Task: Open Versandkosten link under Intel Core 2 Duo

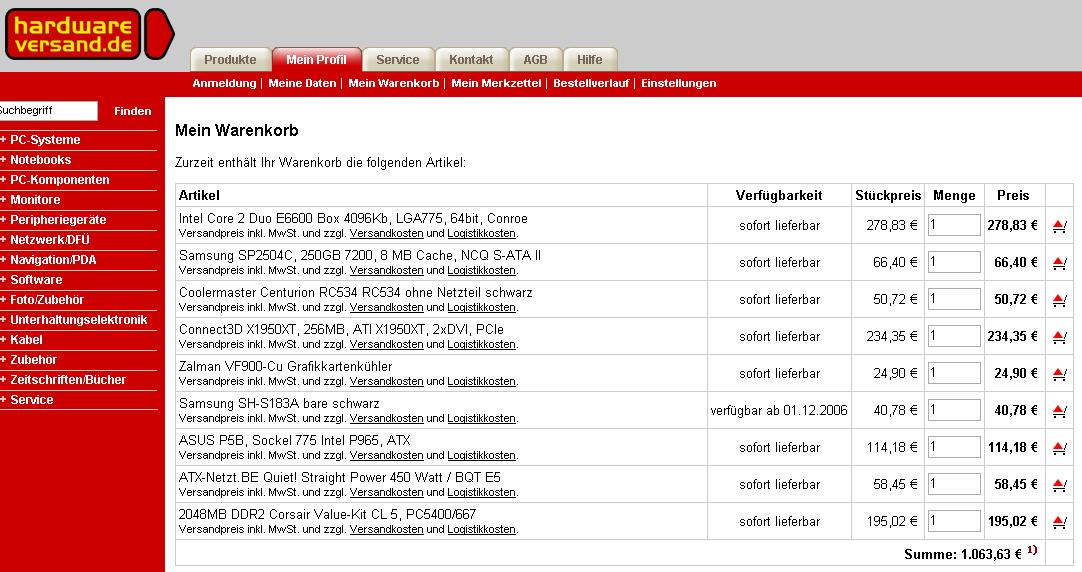Action: click(x=386, y=234)
